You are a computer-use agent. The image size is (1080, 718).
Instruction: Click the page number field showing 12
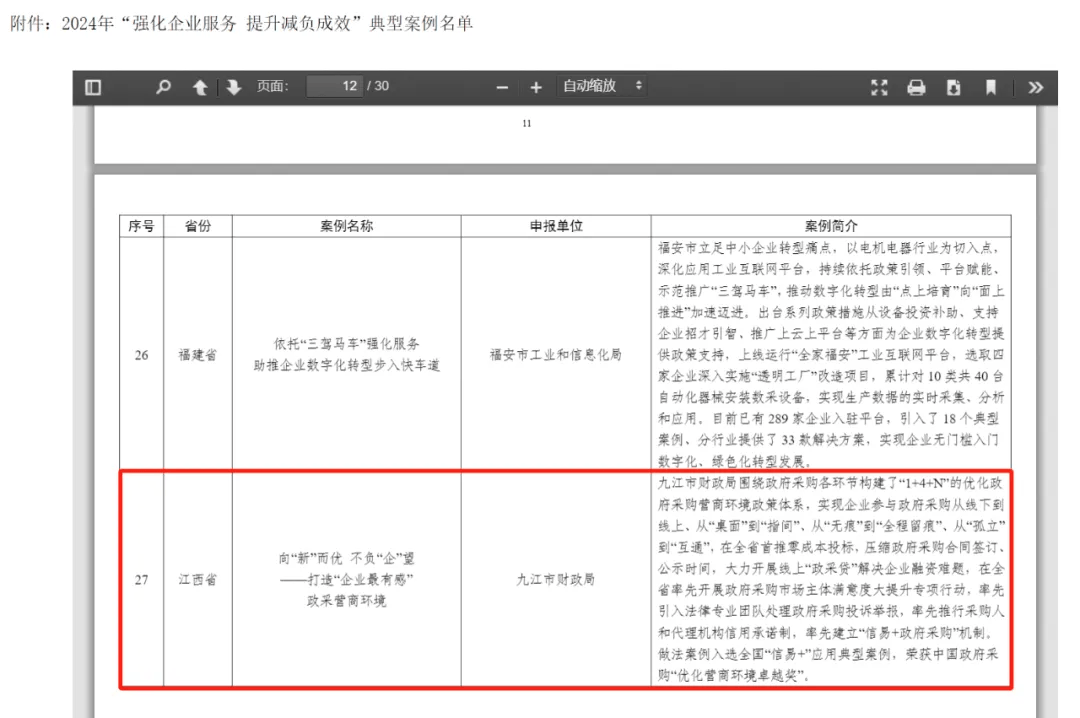tap(335, 86)
